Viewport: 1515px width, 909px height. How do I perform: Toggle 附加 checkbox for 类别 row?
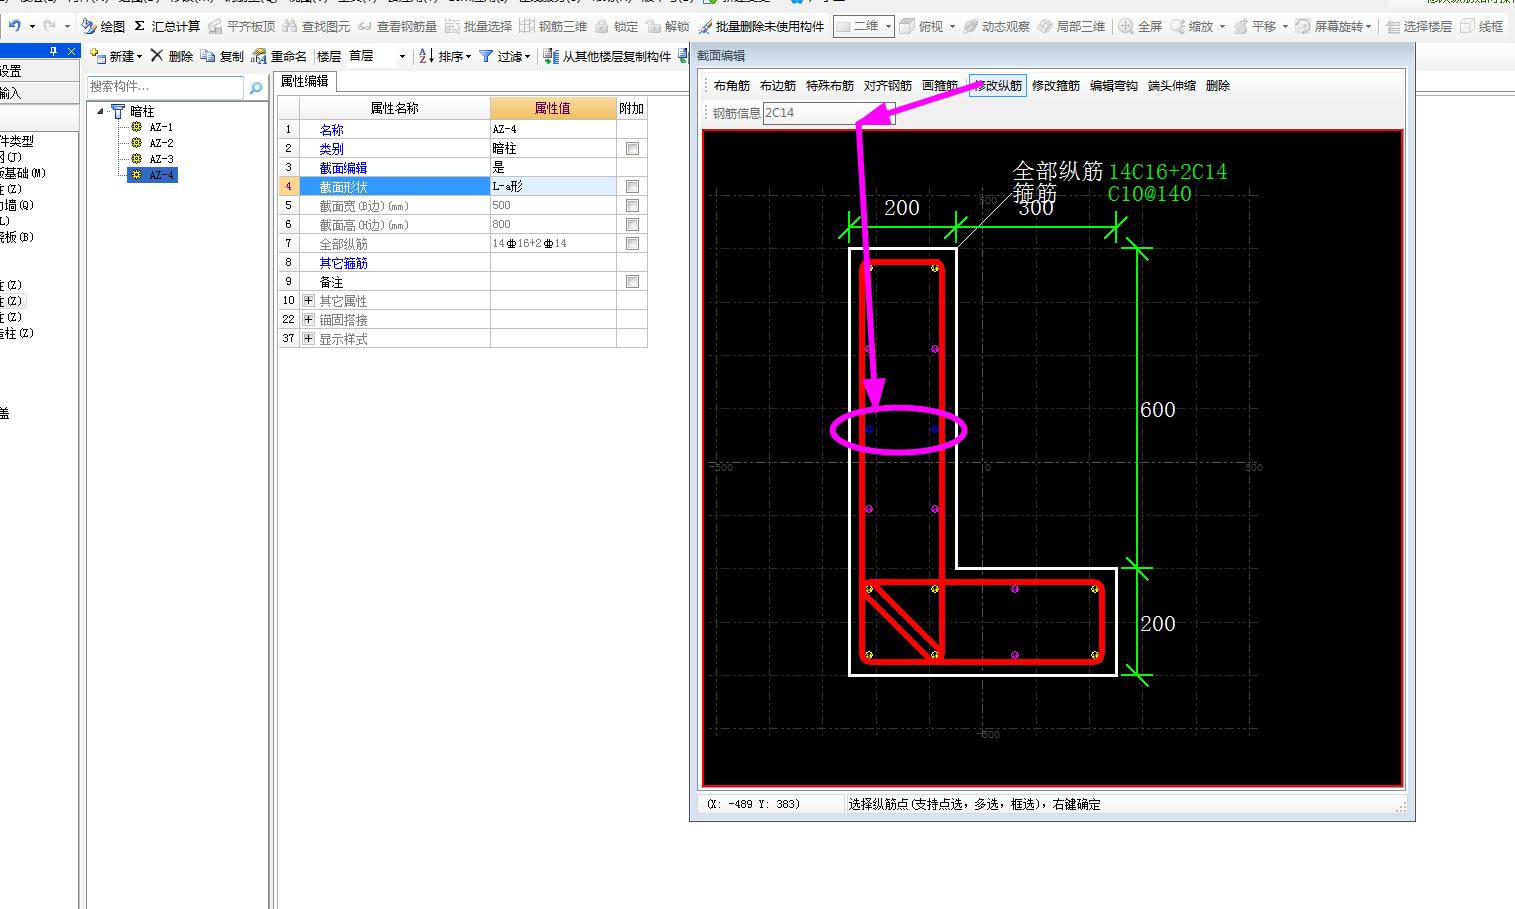pos(632,148)
